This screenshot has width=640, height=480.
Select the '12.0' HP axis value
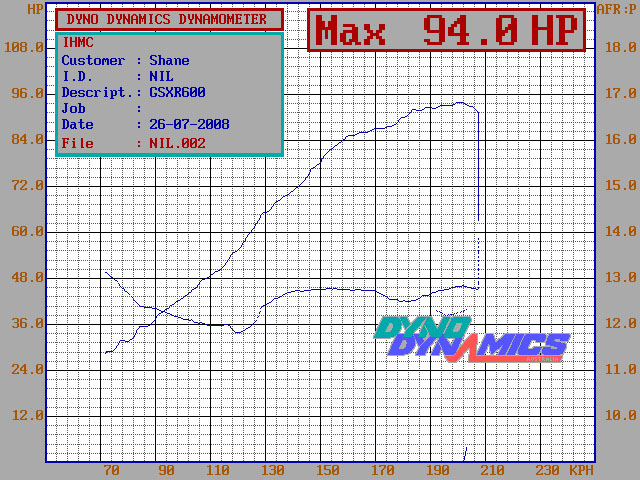click(27, 416)
